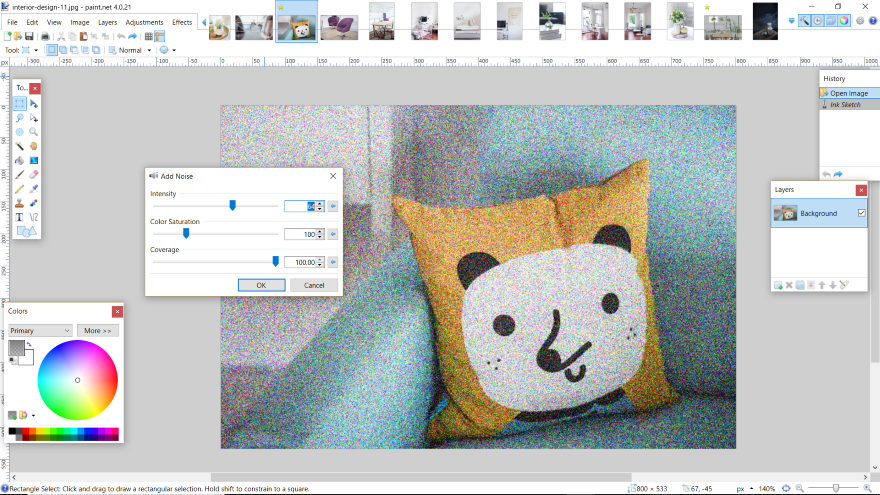Add a new layer in Layers panel
Screen dimensions: 880x495
tap(778, 285)
